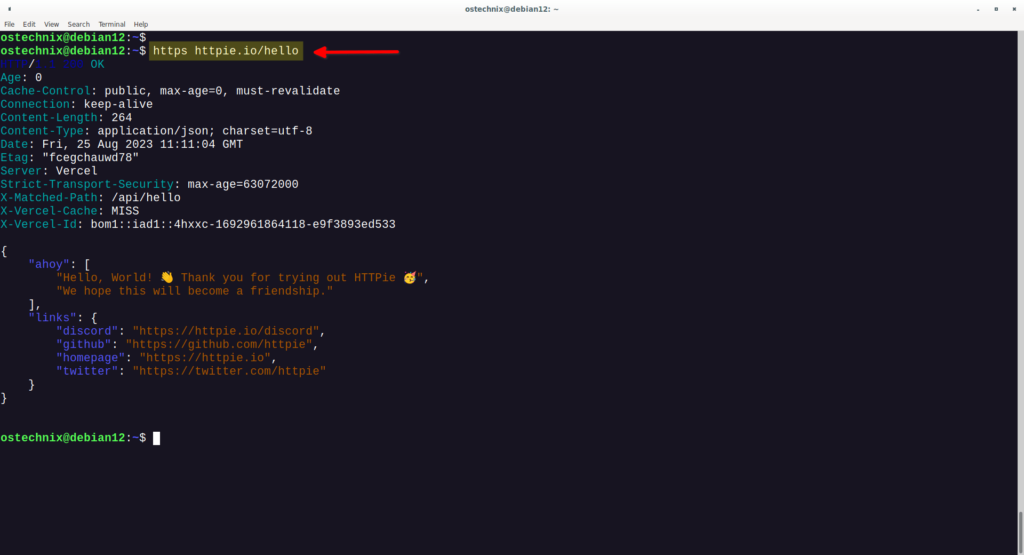Image resolution: width=1024 pixels, height=555 pixels.
Task: Open the Help menu
Action: coord(140,24)
